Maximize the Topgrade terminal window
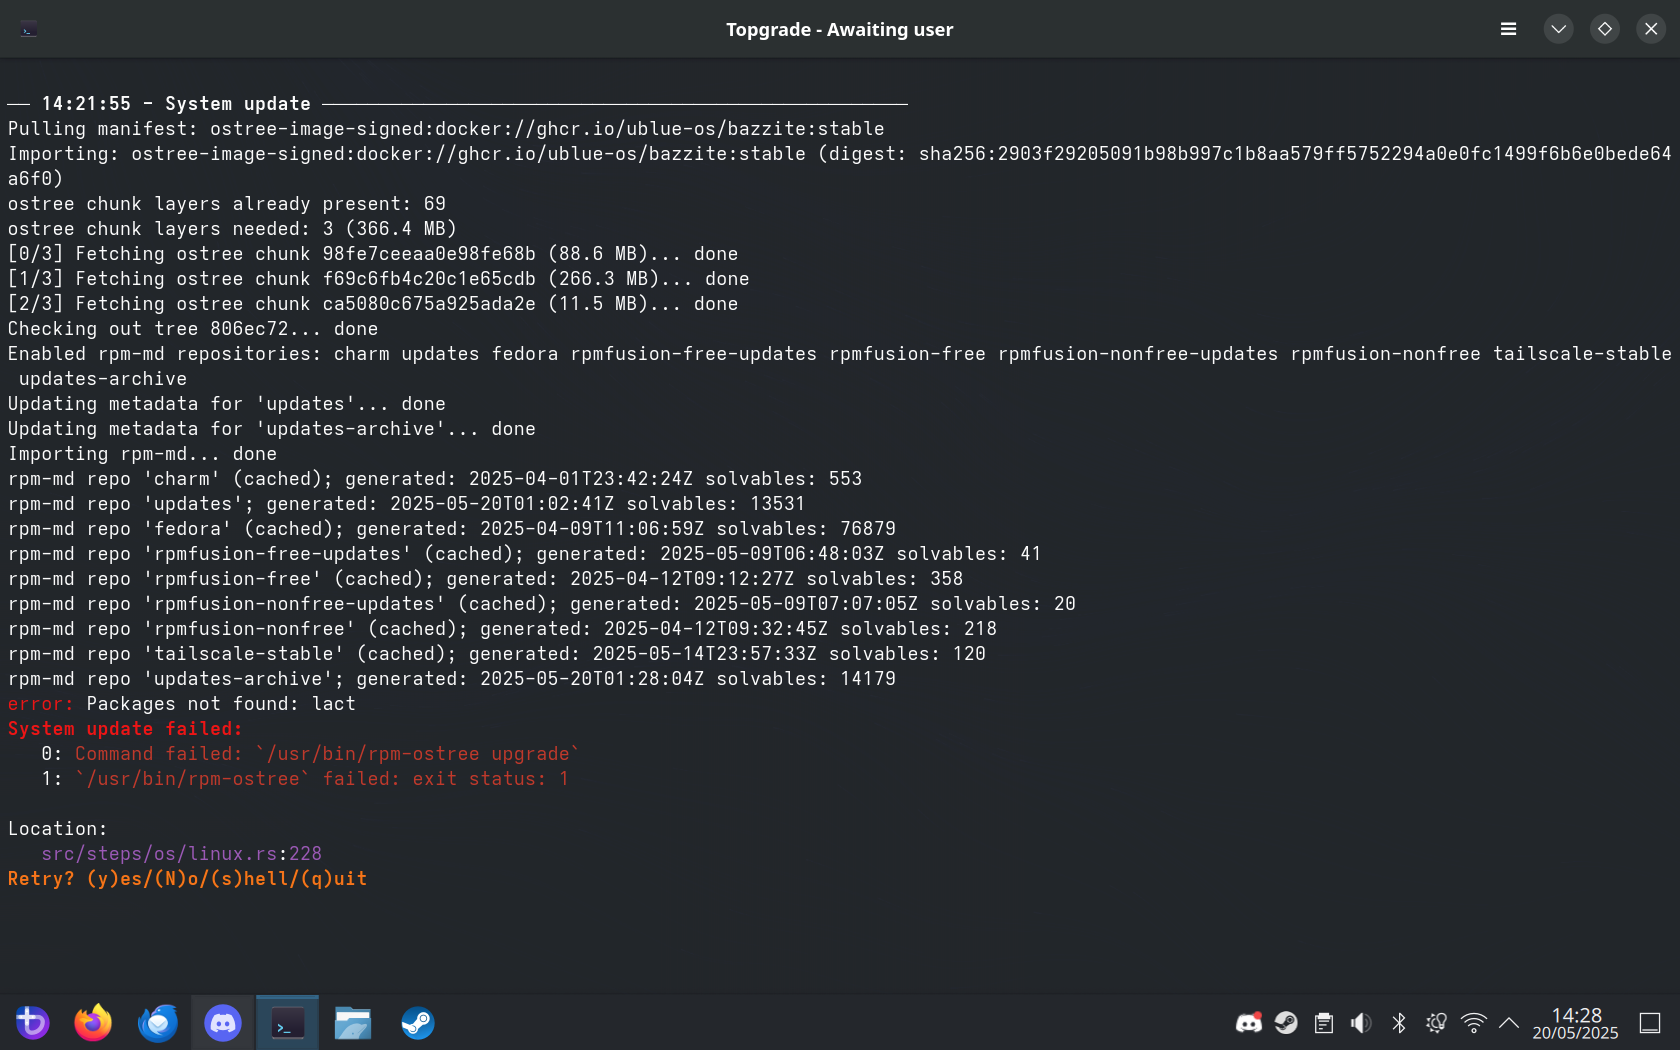The width and height of the screenshot is (1680, 1050). click(1605, 29)
